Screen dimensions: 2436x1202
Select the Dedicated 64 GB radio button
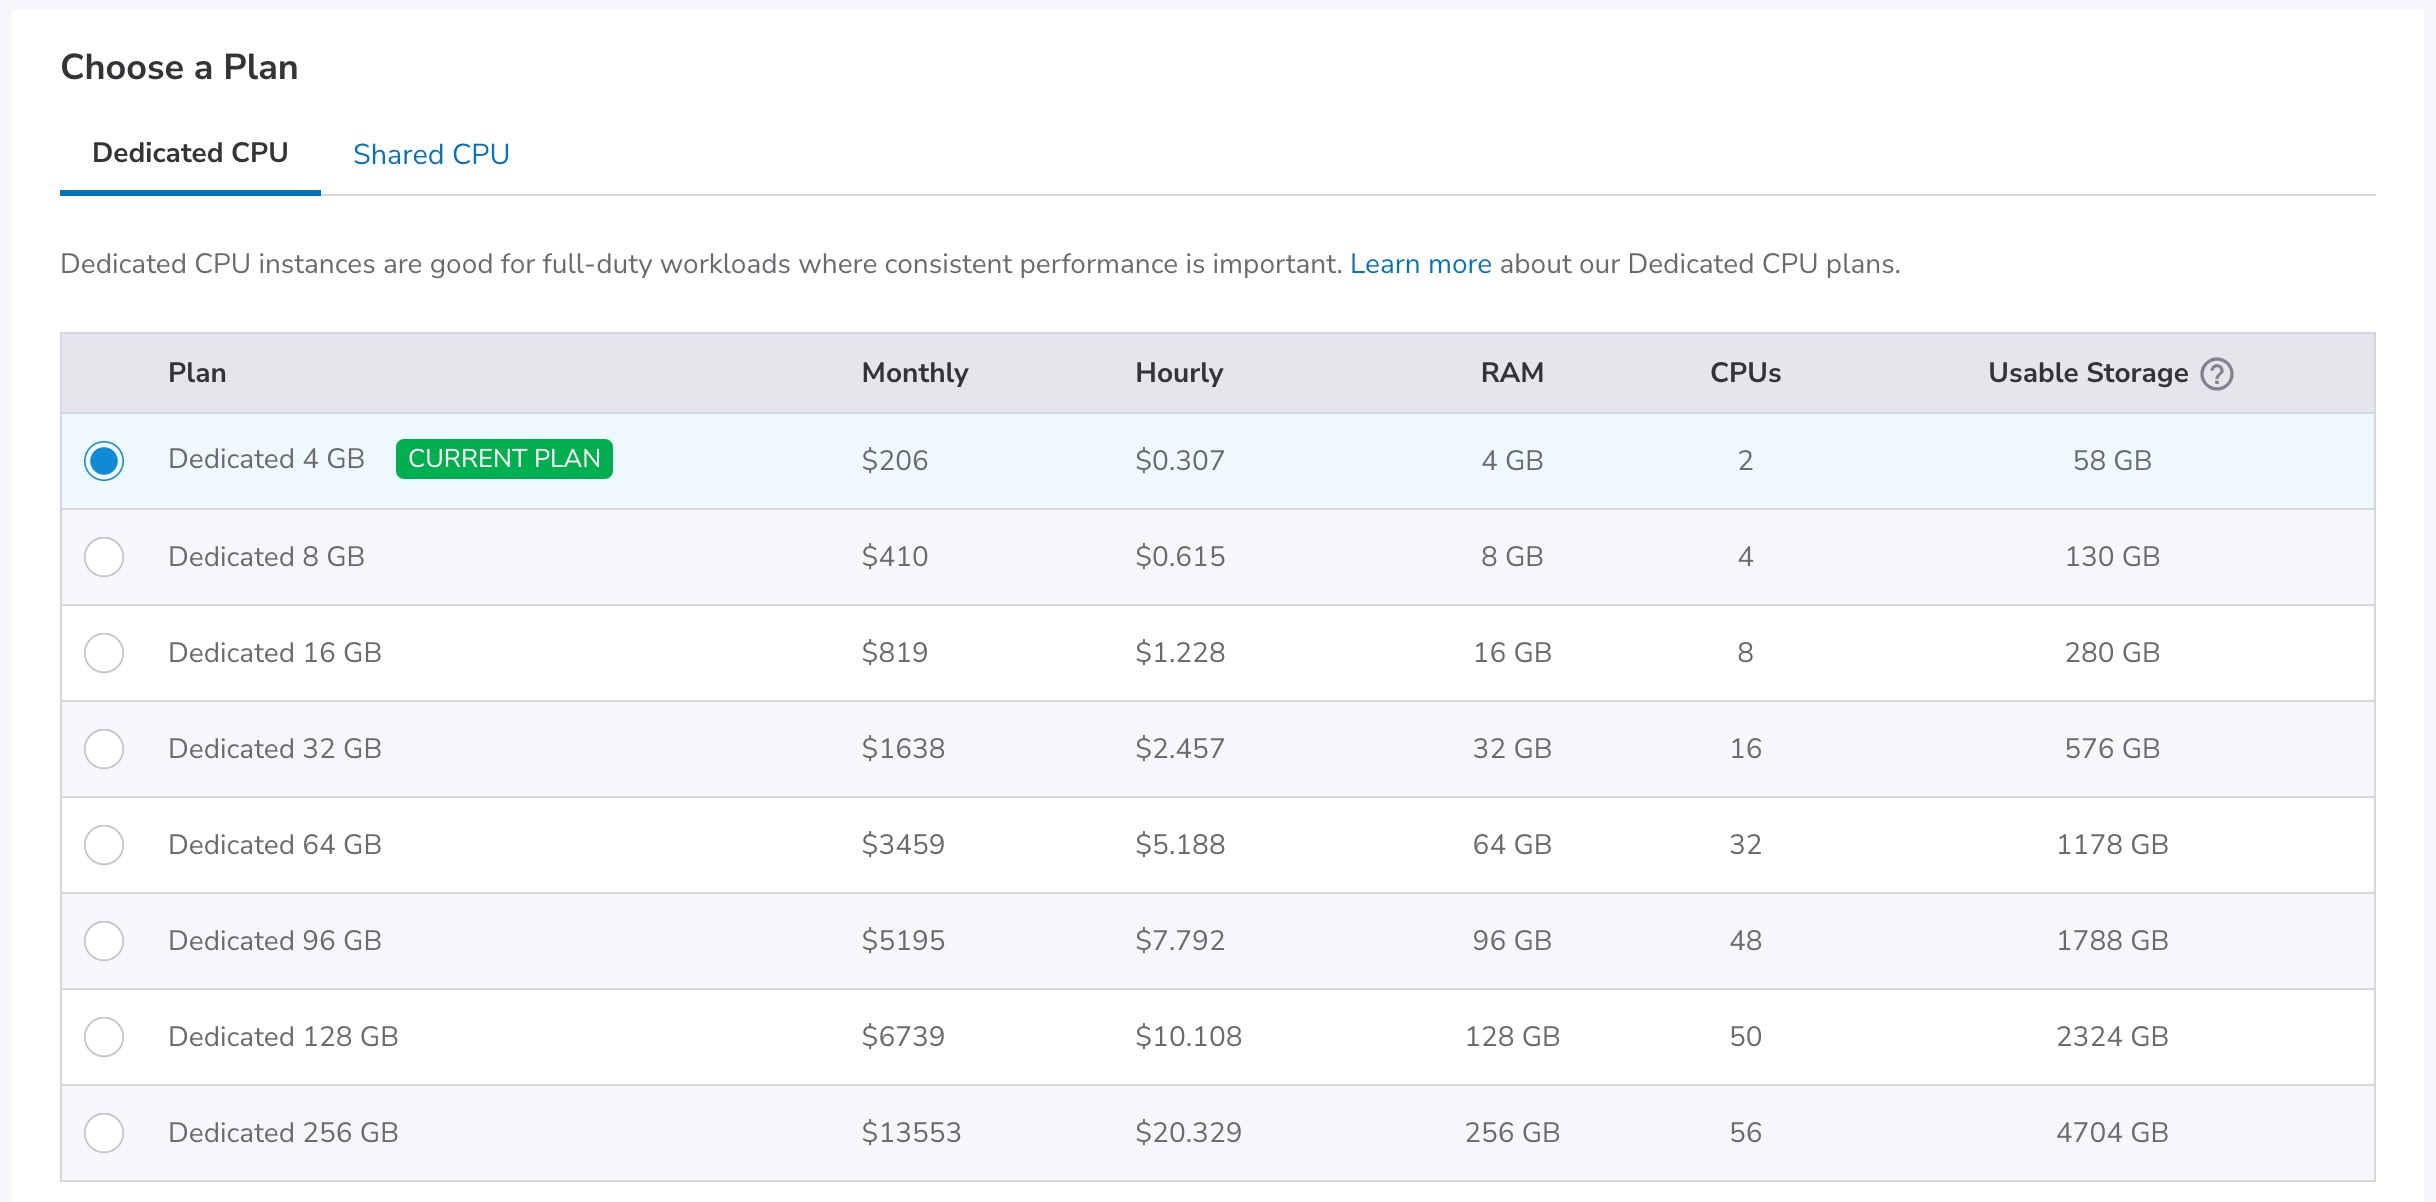[x=104, y=845]
